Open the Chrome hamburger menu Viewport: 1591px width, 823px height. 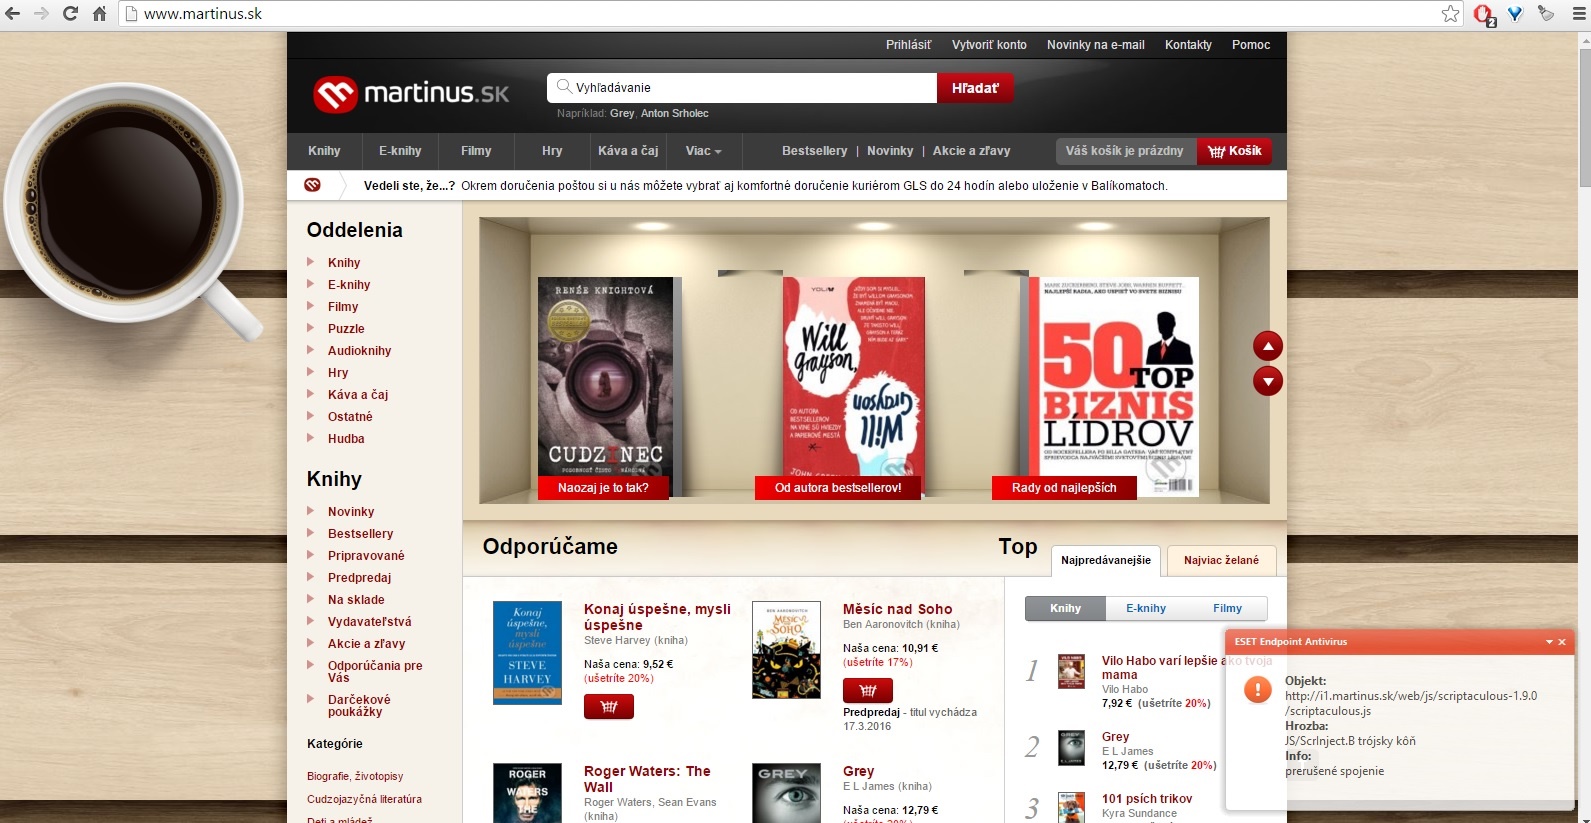tap(1578, 14)
